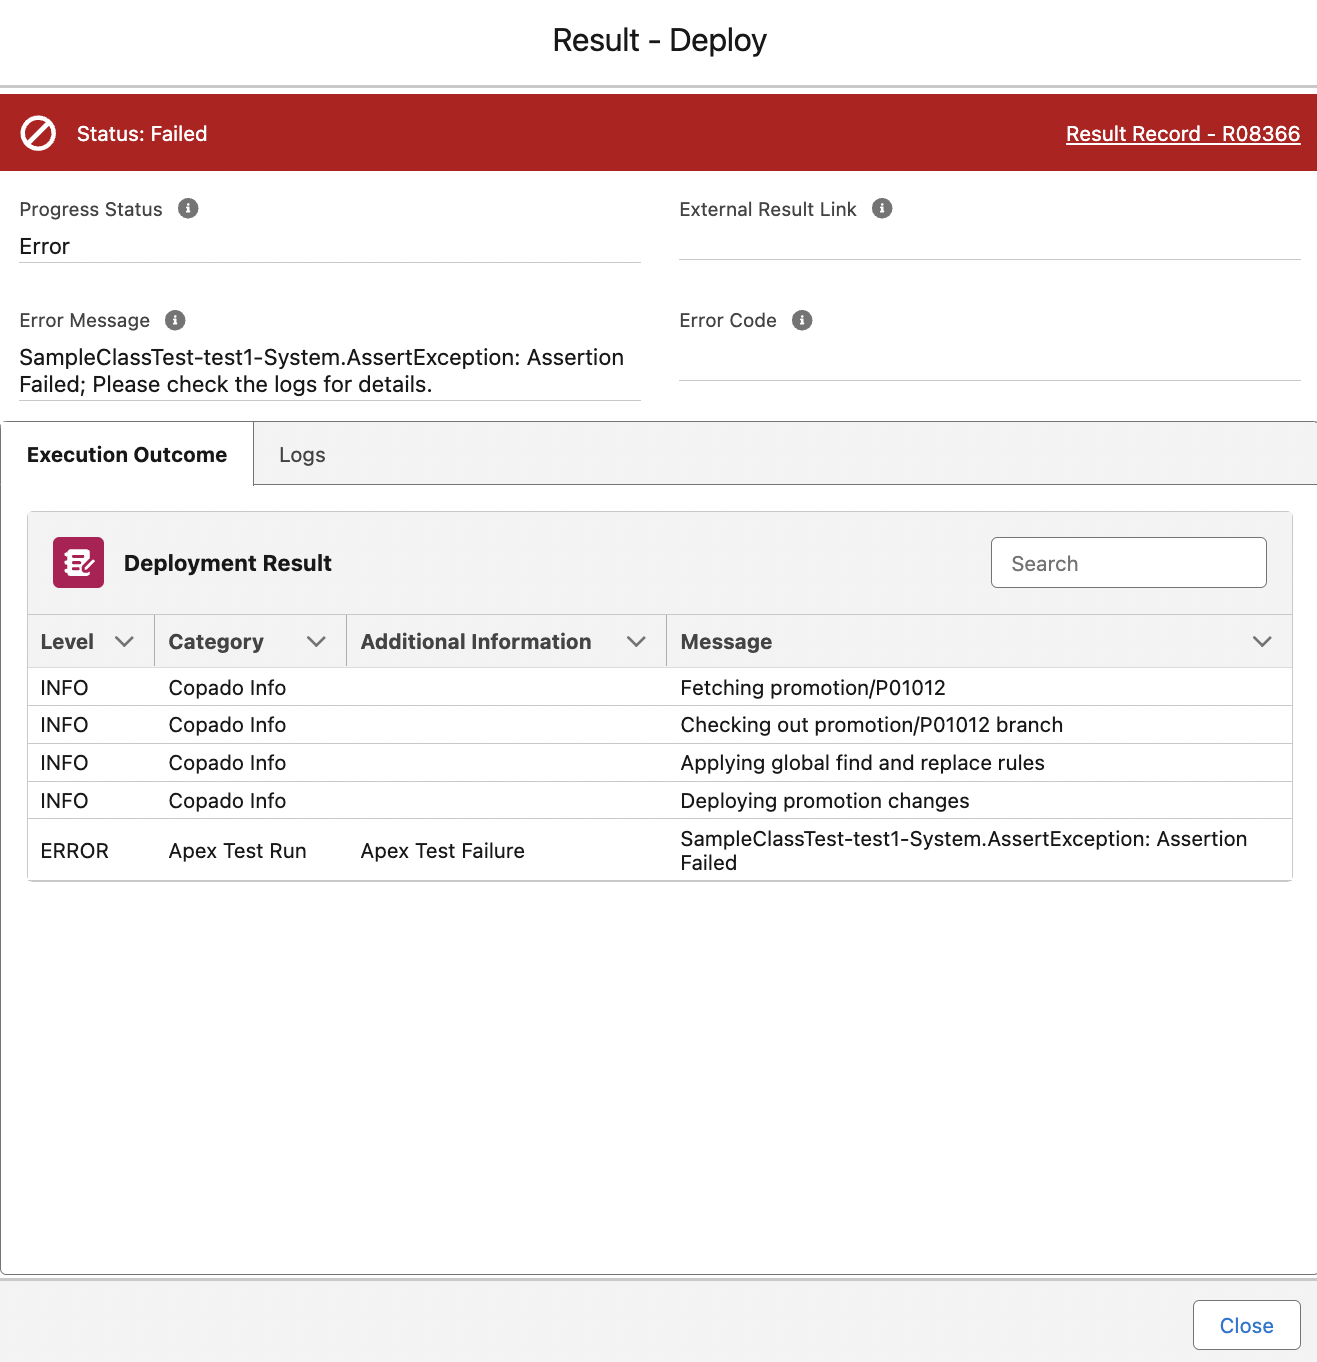Click the Fetching promotion/P01012 message row
1317x1362 pixels.
click(x=812, y=688)
